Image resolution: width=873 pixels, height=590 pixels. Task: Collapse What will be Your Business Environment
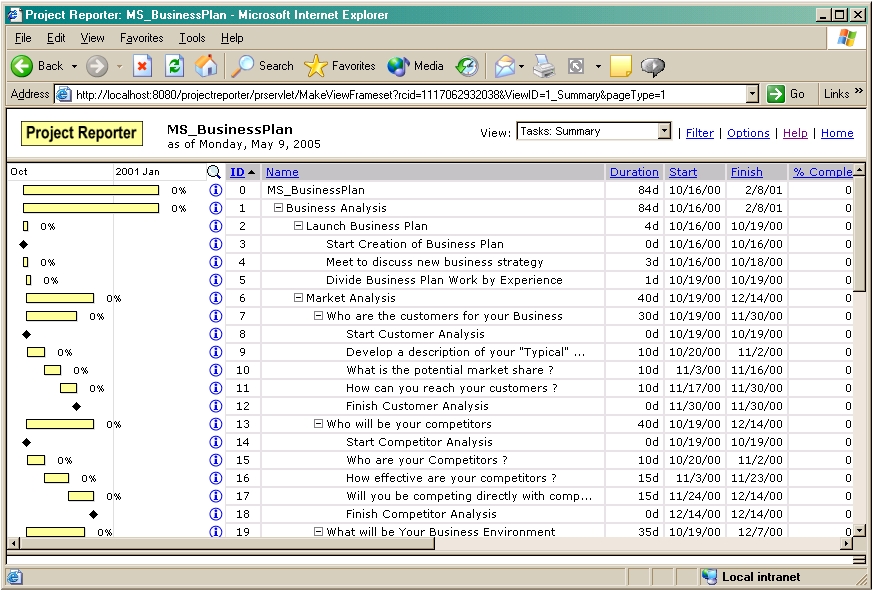click(318, 532)
